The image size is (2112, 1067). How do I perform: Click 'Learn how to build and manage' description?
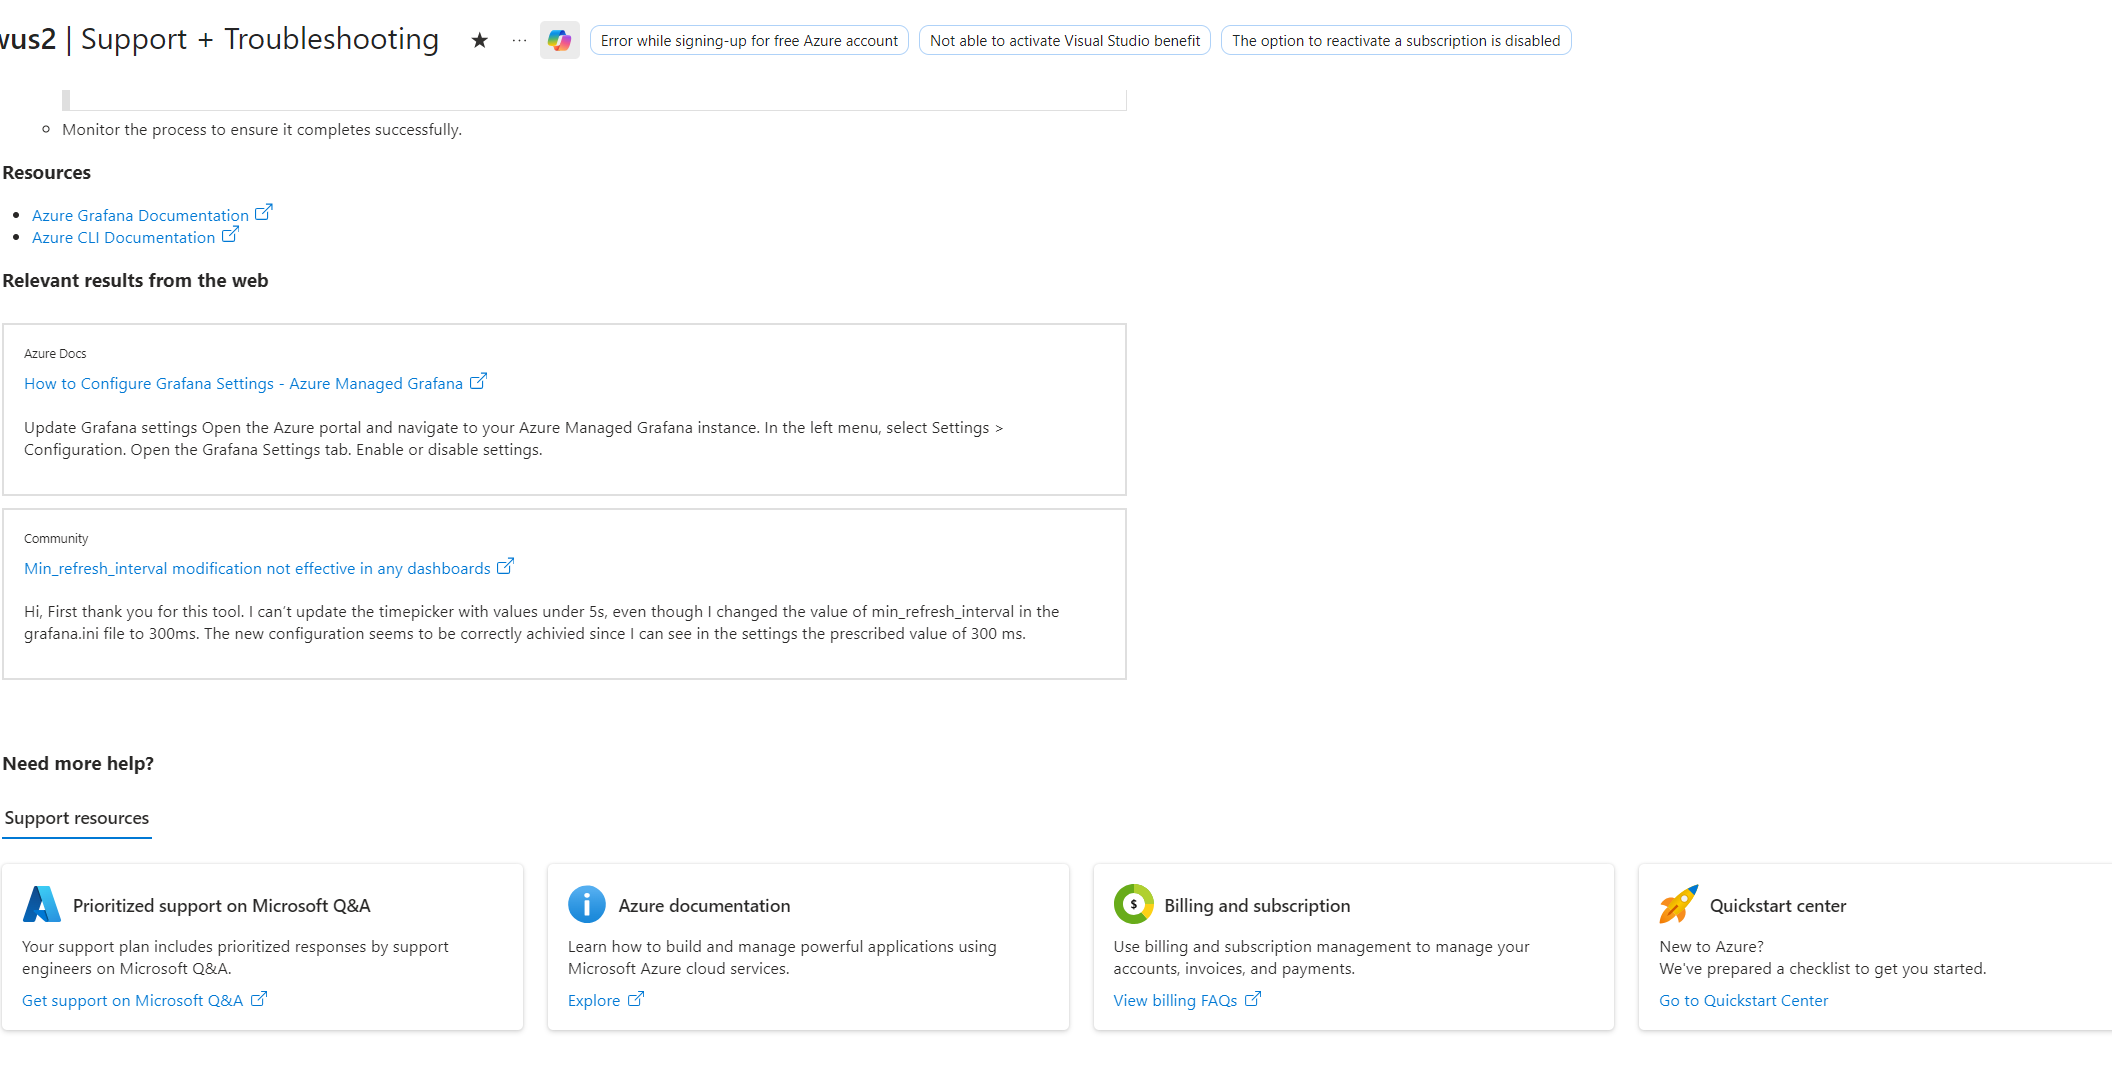tap(782, 957)
